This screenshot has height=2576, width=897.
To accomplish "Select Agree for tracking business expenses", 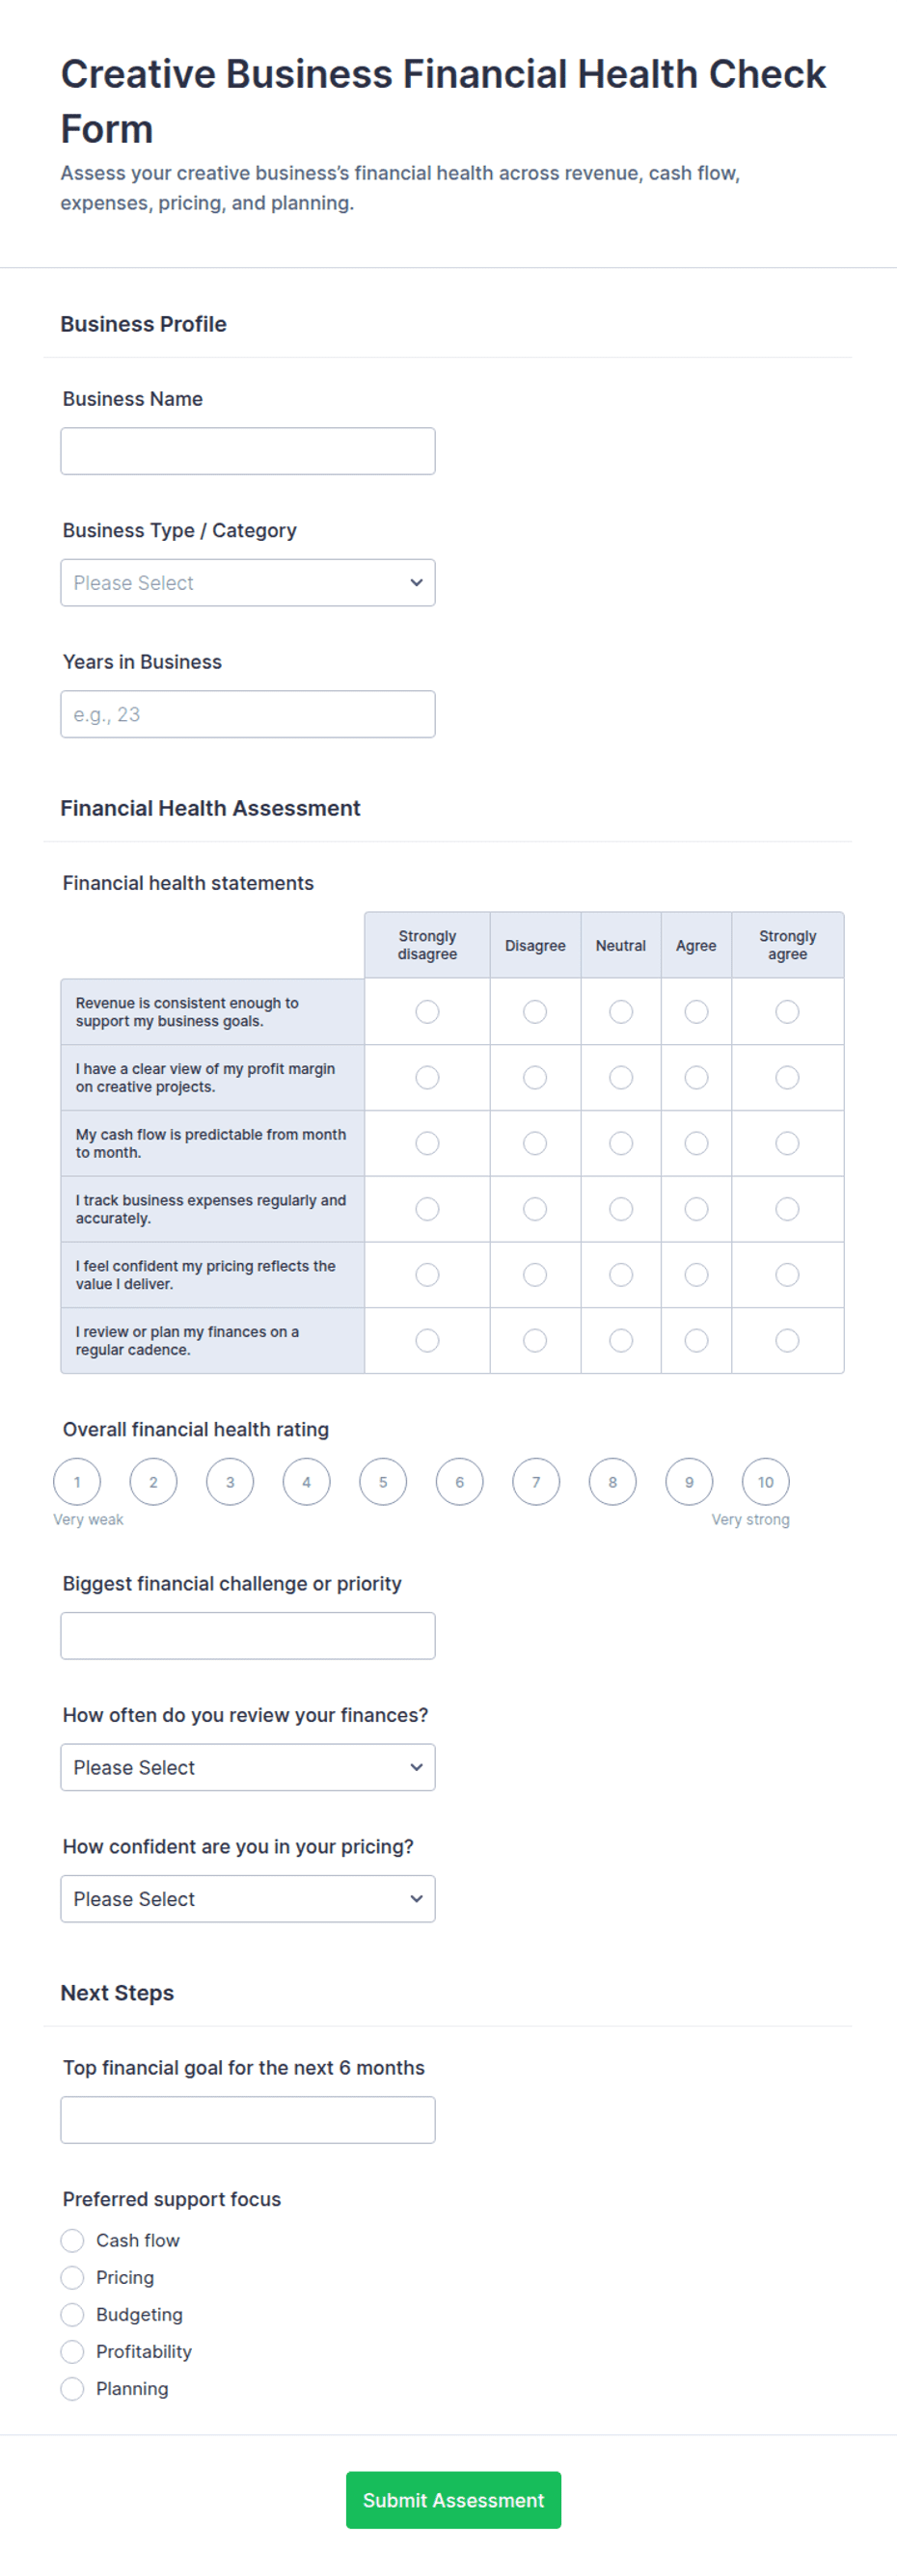I will pos(696,1209).
